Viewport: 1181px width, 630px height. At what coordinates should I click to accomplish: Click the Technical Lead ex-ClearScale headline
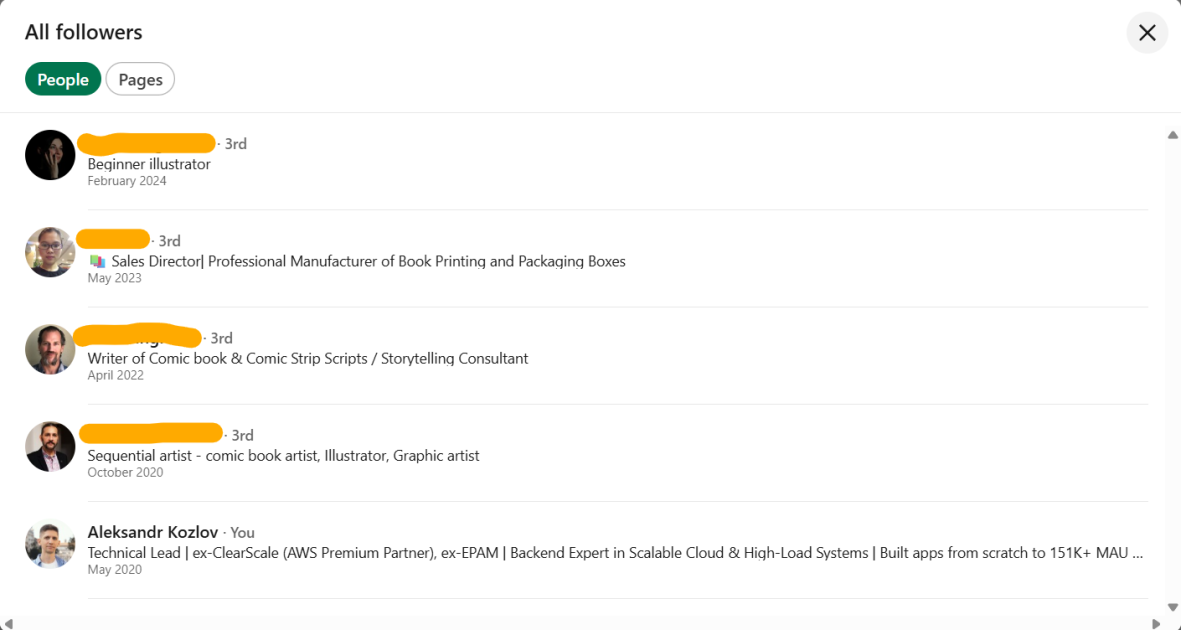point(616,553)
